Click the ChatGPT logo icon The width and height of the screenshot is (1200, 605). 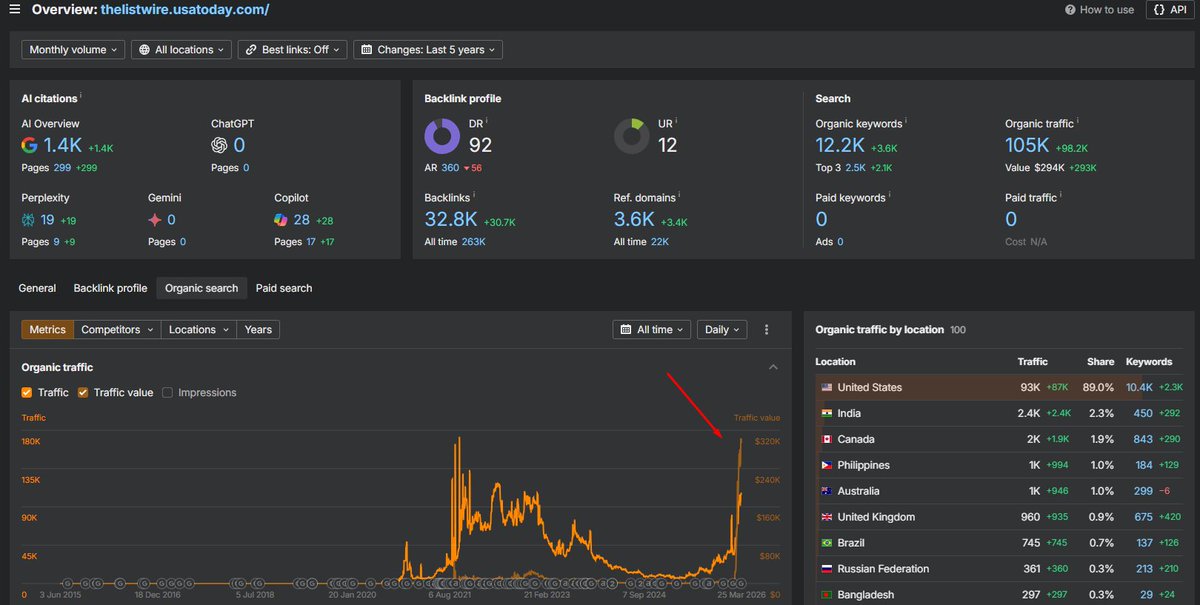(219, 144)
